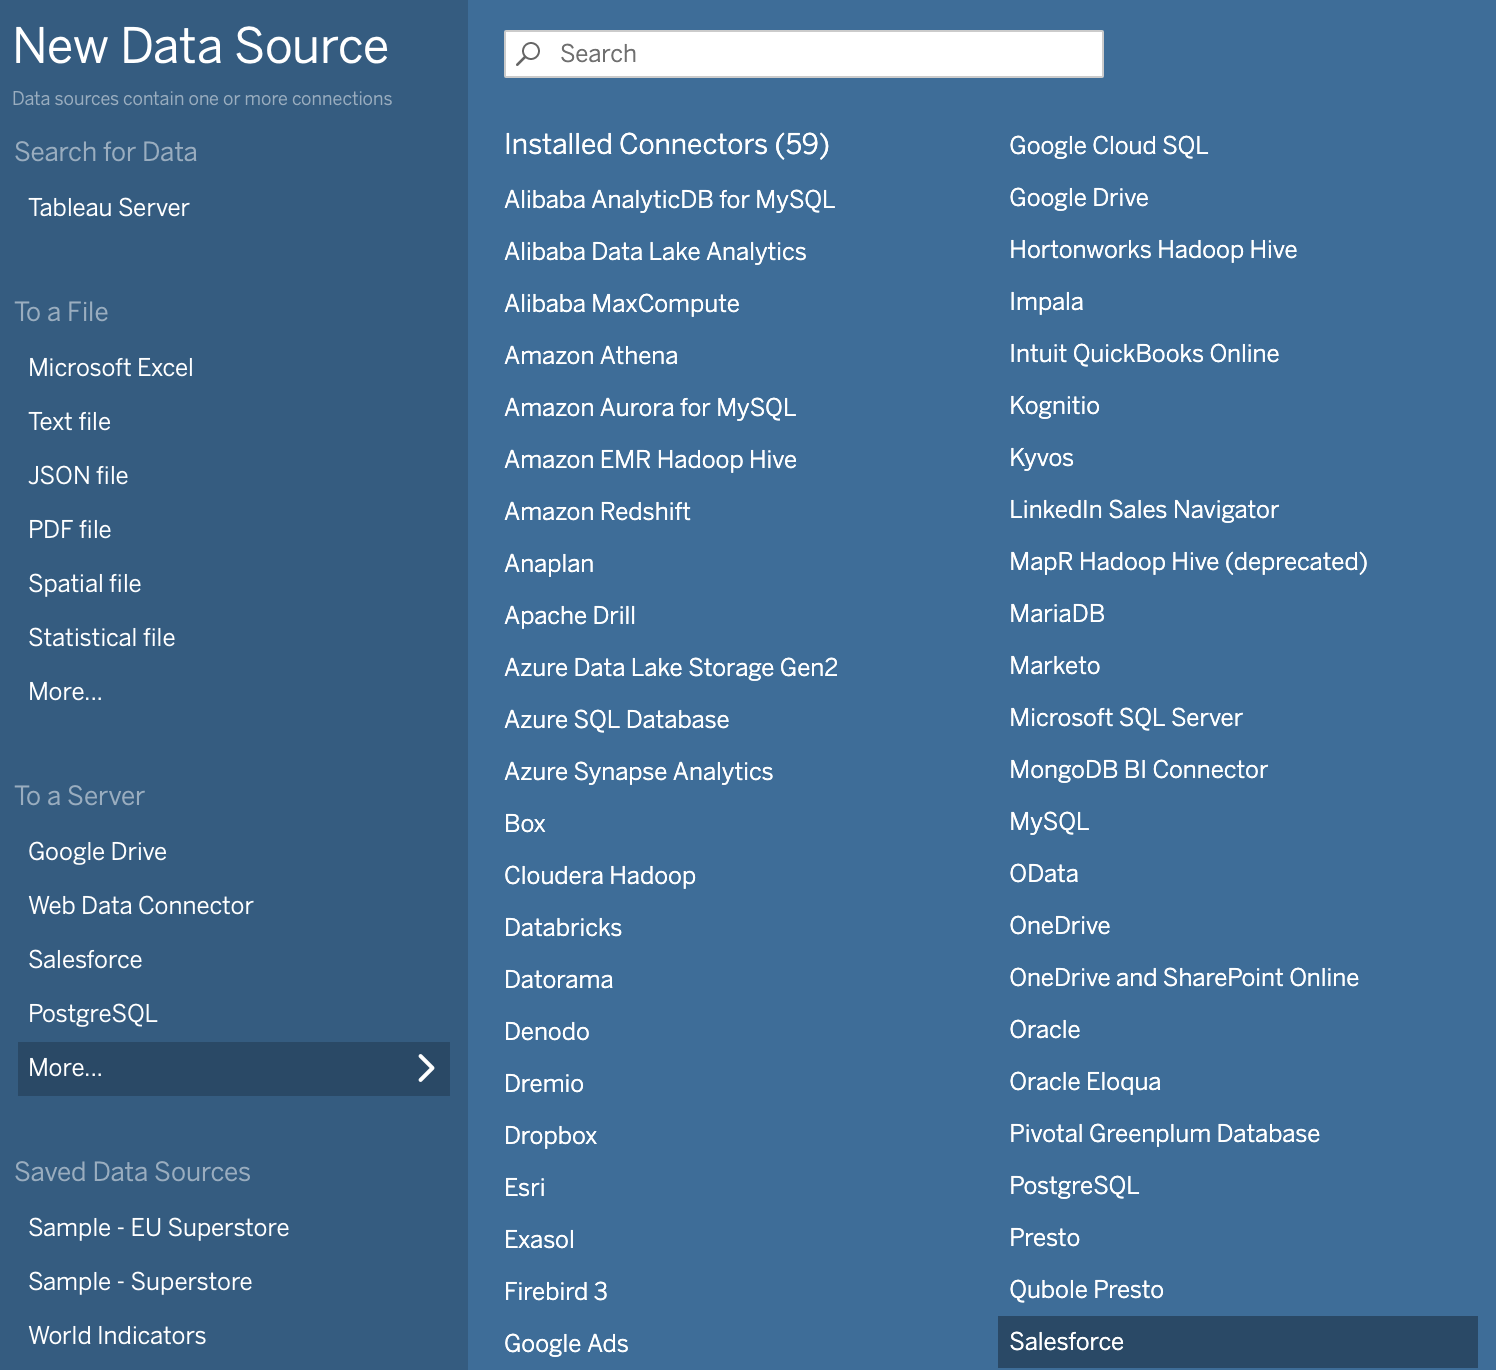Viewport: 1496px width, 1370px height.
Task: Choose Alibaba Data Lake Analytics
Action: [x=655, y=252]
